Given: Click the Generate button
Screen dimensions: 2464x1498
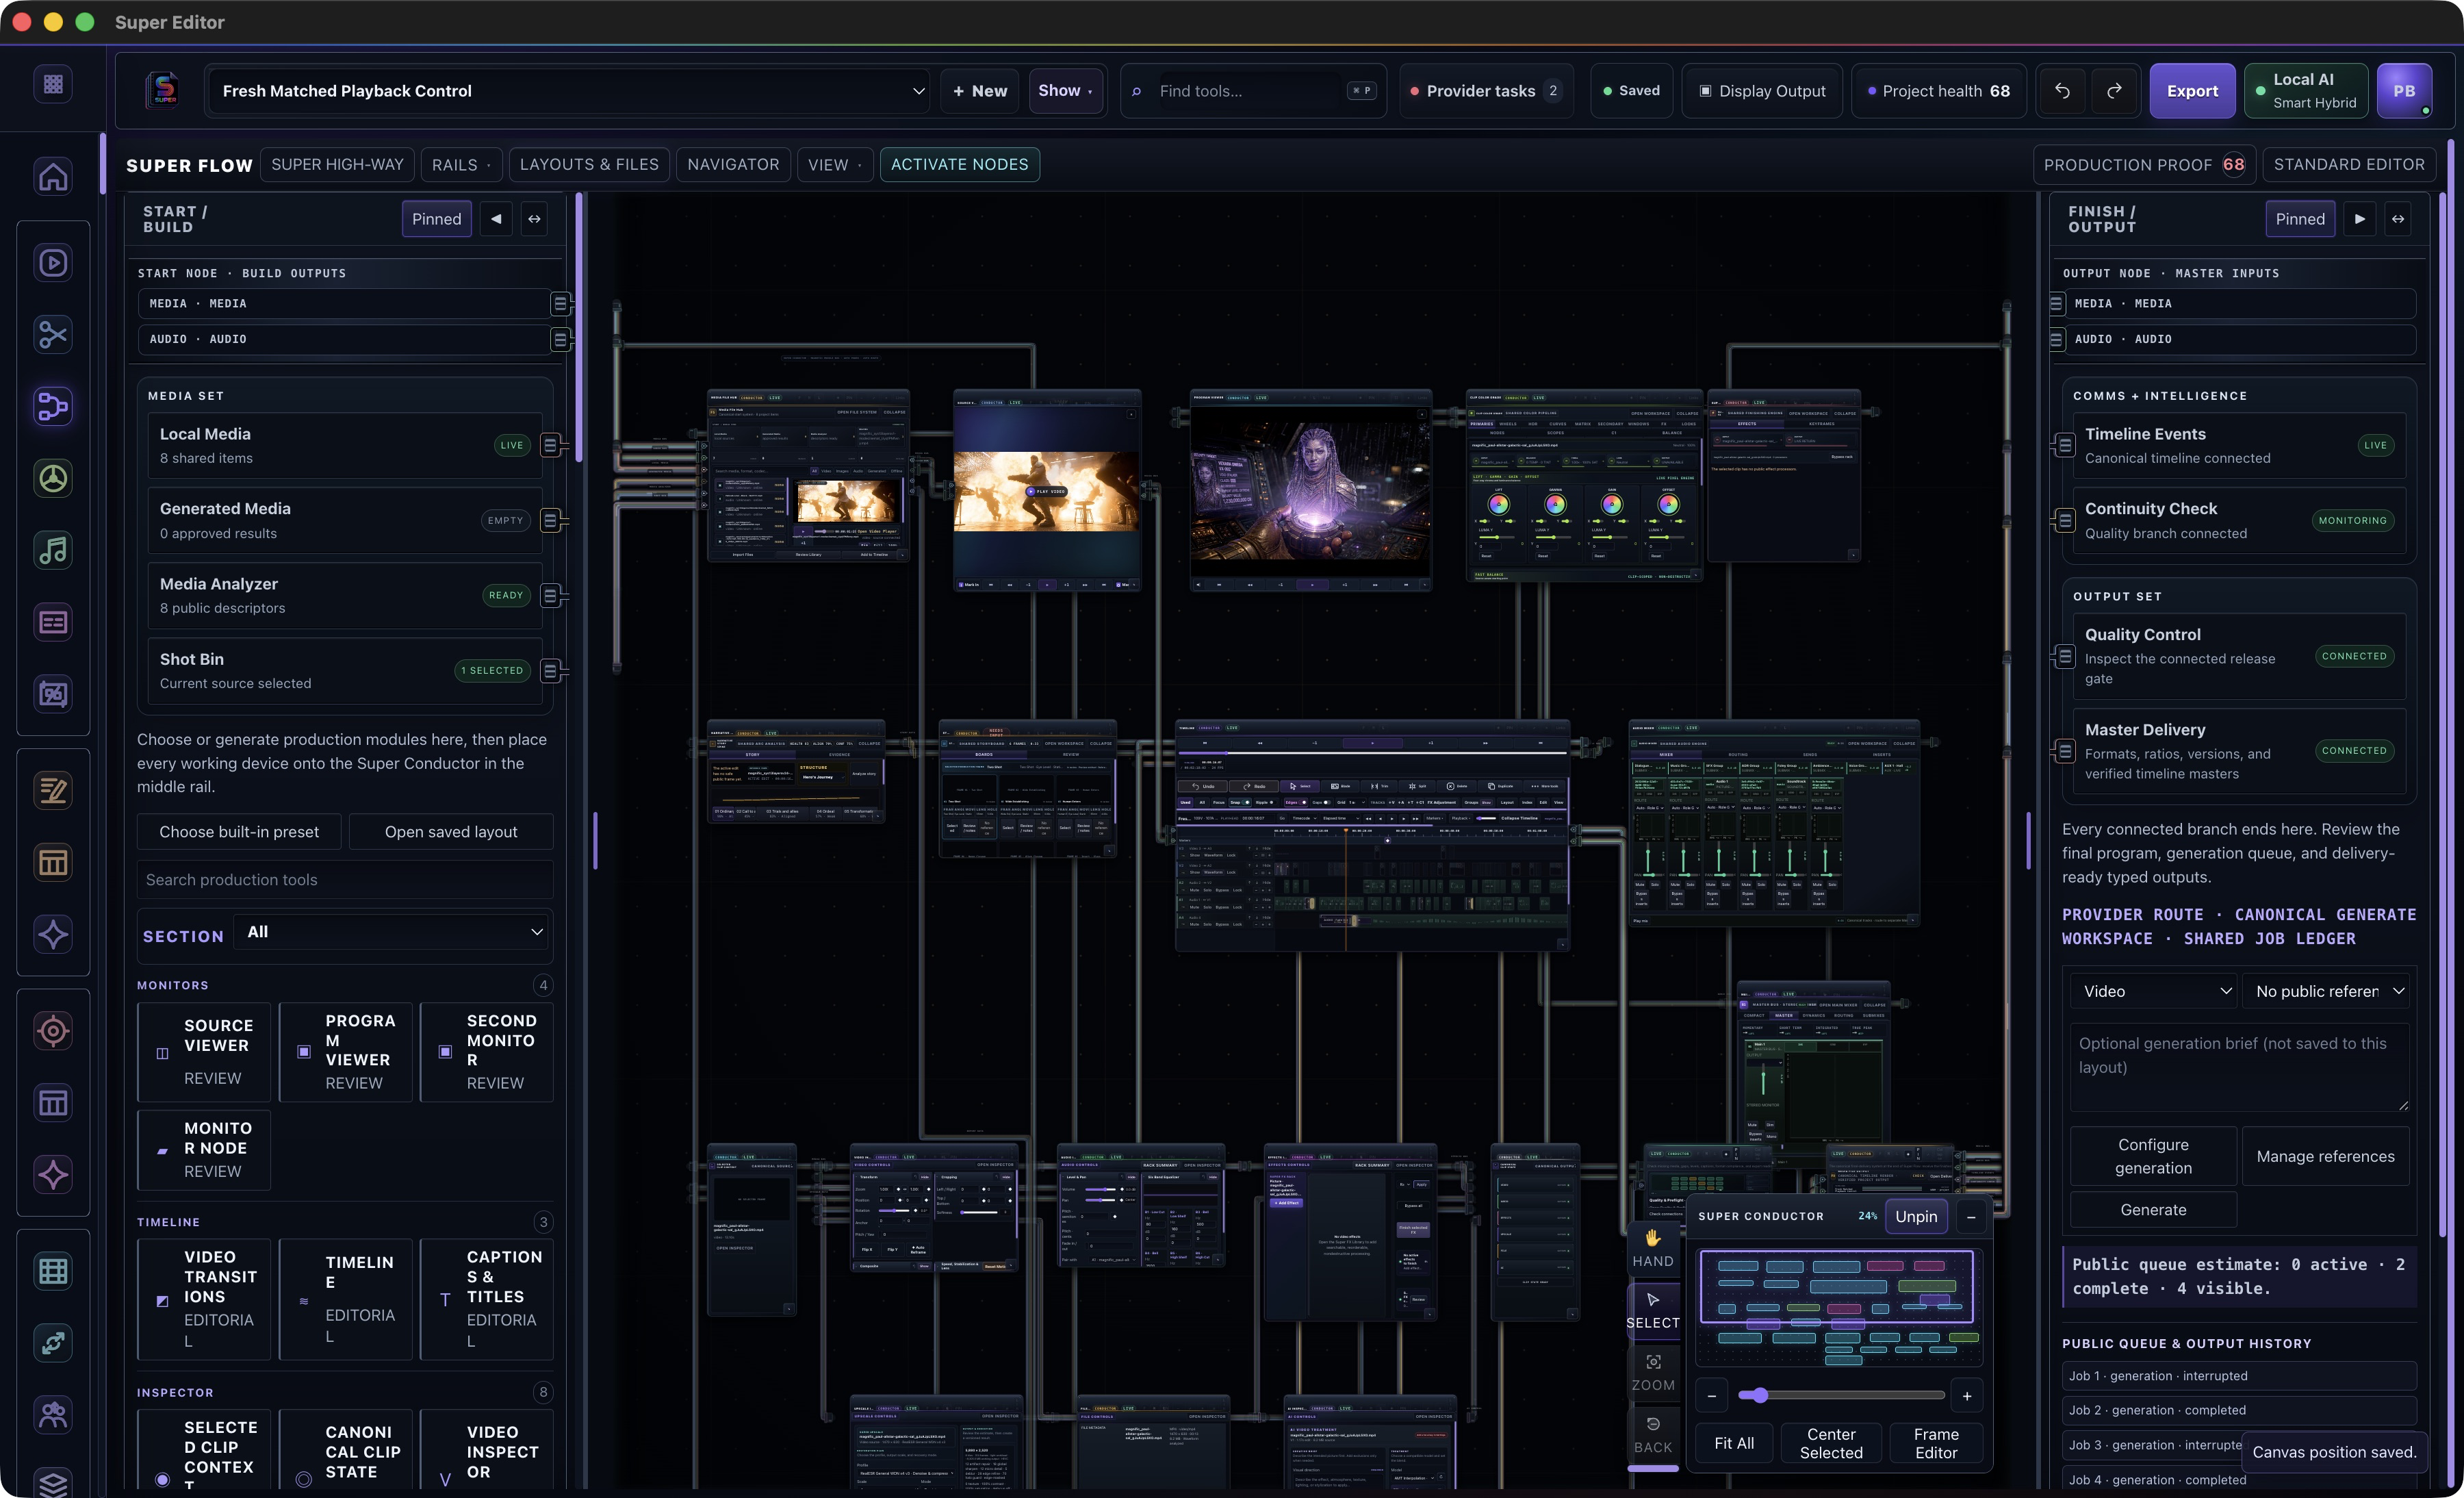Looking at the screenshot, I should tap(2153, 1210).
